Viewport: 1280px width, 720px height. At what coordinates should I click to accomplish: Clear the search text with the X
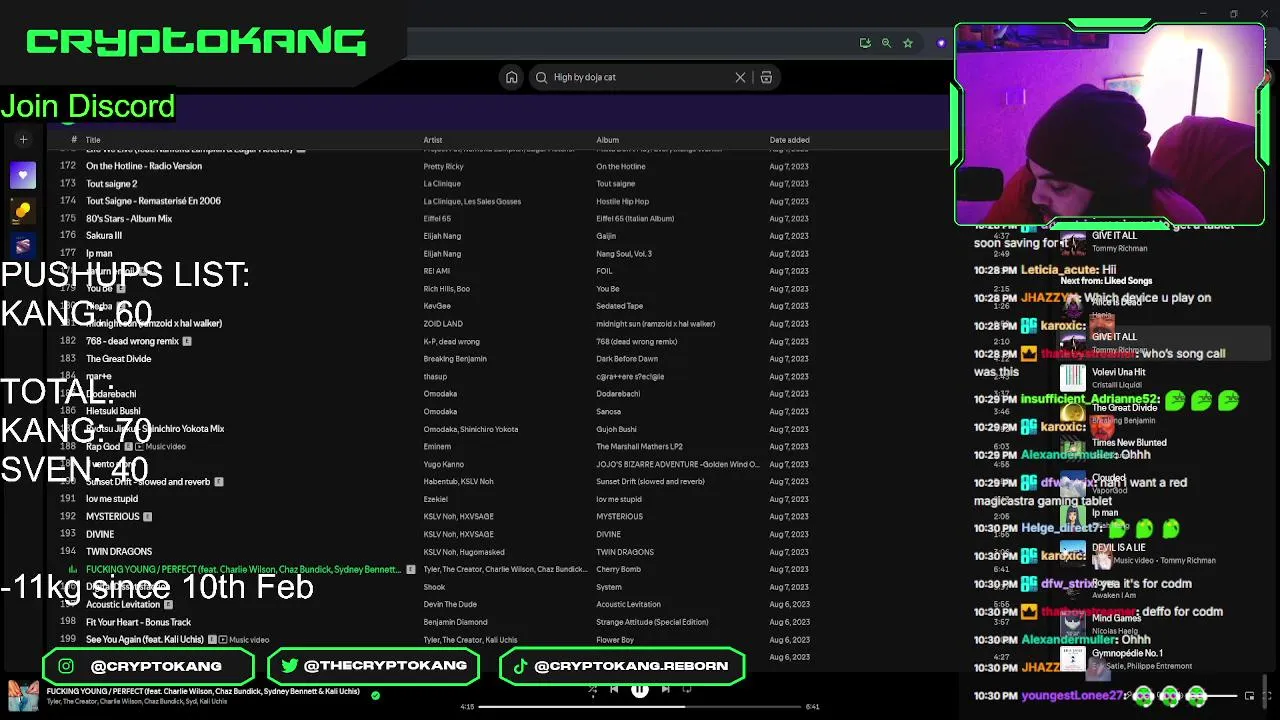tap(740, 77)
